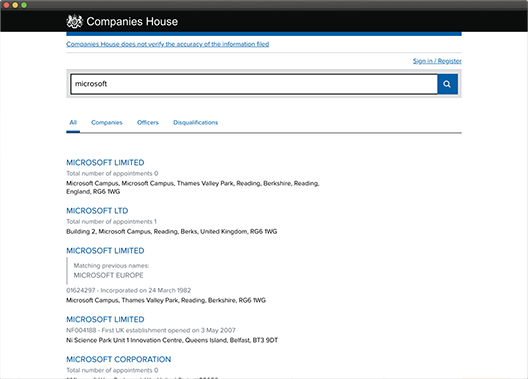
Task: Open MICROSOFT LIMITED Belfast establishment result
Action: click(105, 319)
